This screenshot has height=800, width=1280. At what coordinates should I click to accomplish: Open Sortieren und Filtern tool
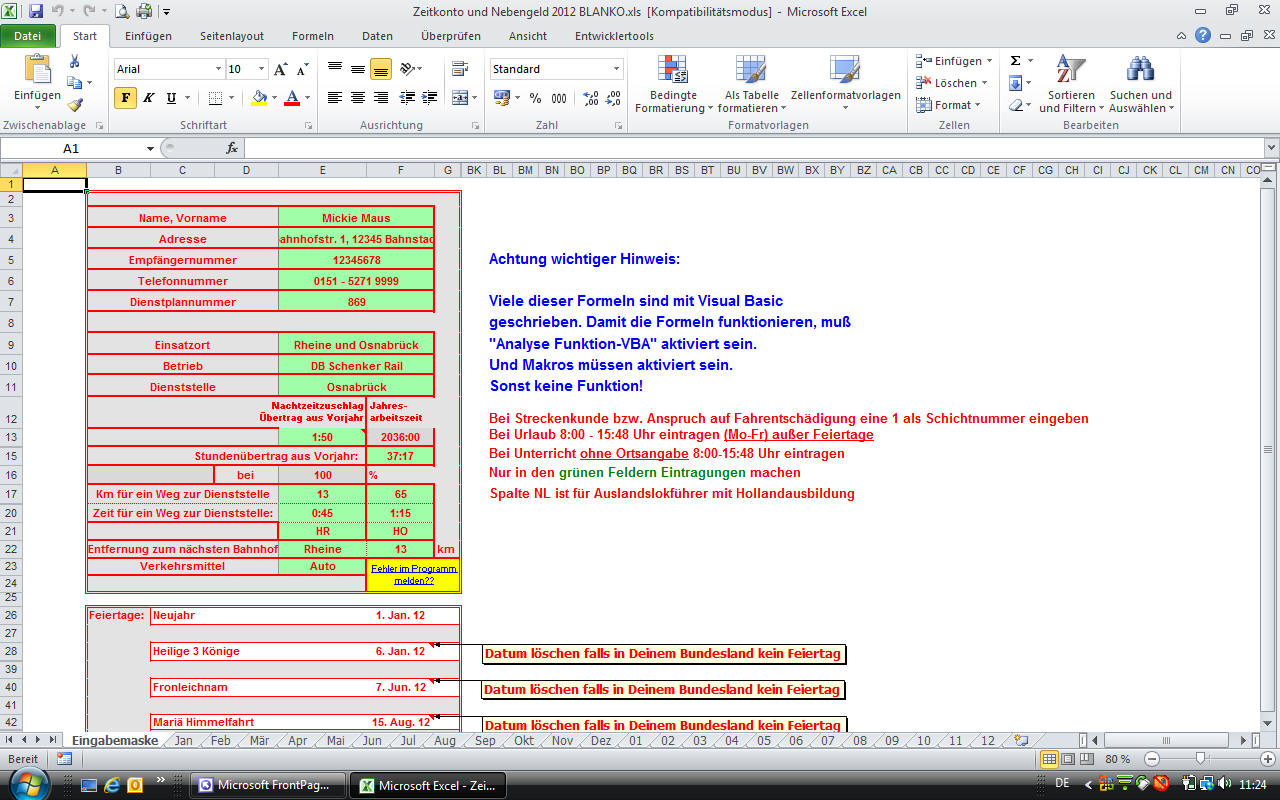tap(1071, 84)
